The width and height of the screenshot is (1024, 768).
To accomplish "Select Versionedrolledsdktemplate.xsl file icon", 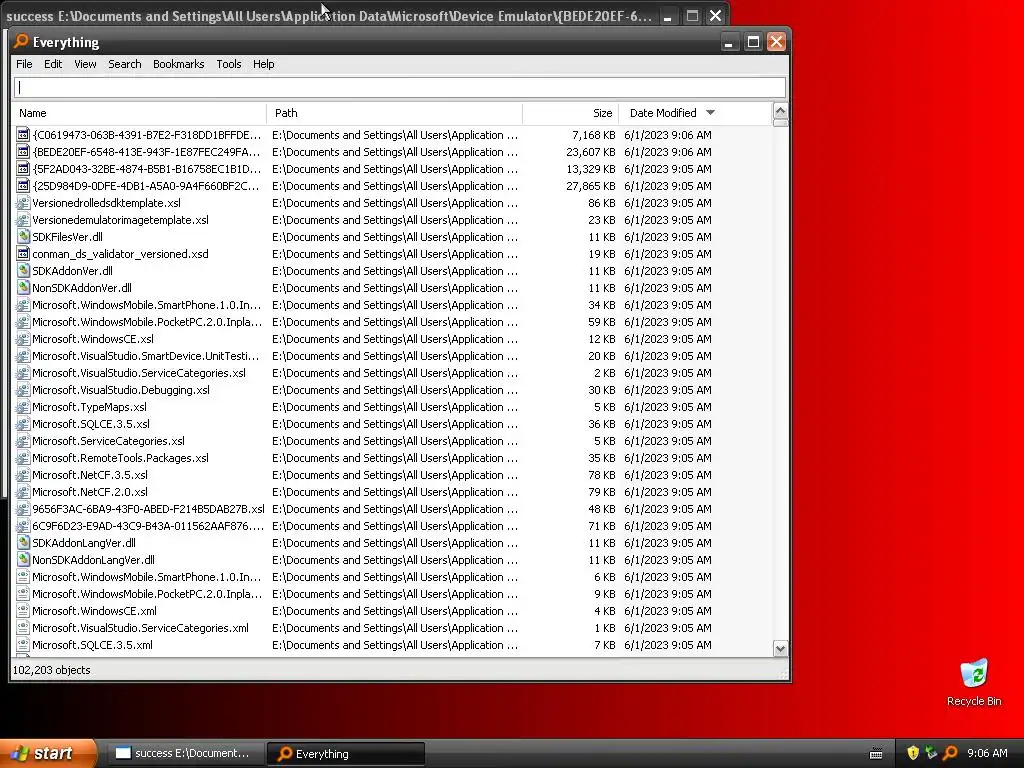I will 23,203.
